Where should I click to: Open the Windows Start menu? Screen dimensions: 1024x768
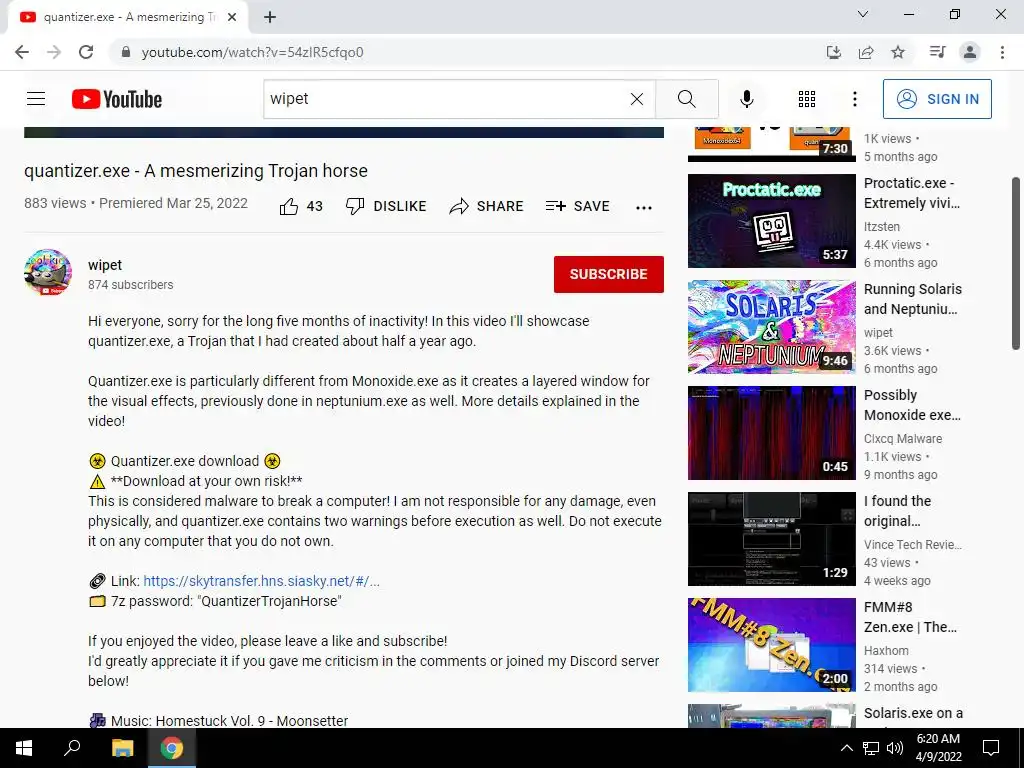(24, 748)
